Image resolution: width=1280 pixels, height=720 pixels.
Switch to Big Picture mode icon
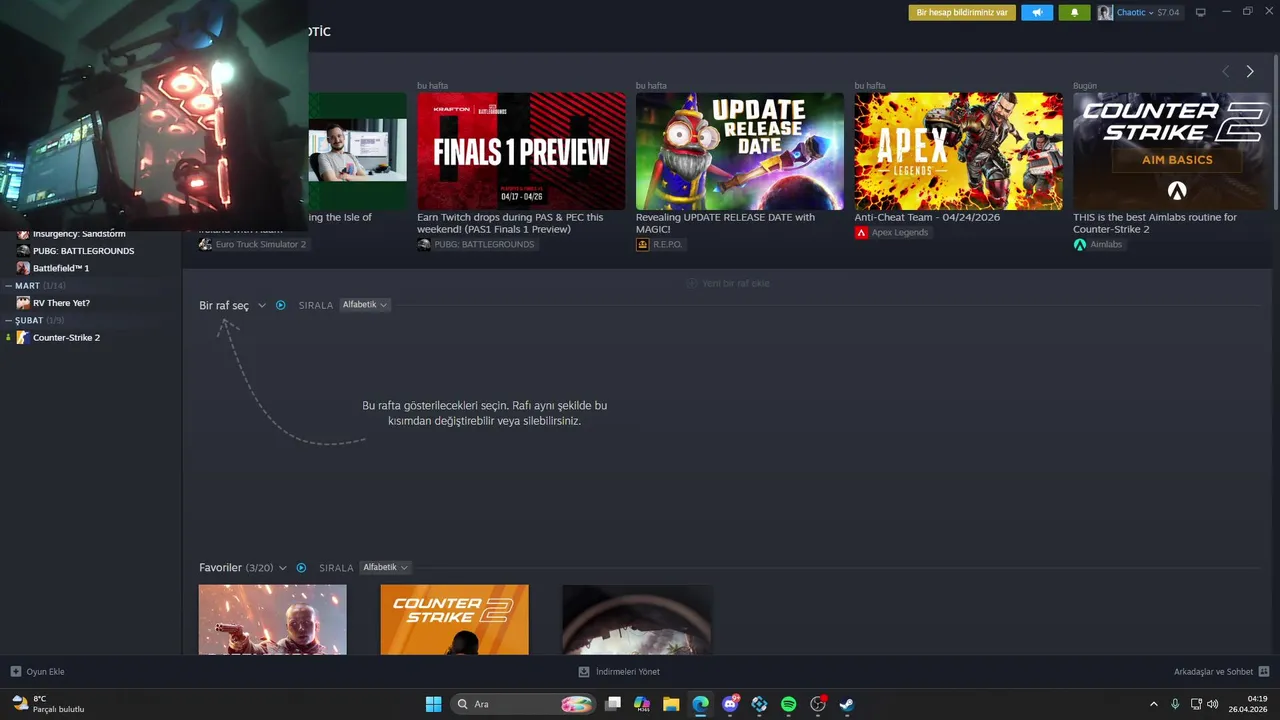tap(1201, 13)
